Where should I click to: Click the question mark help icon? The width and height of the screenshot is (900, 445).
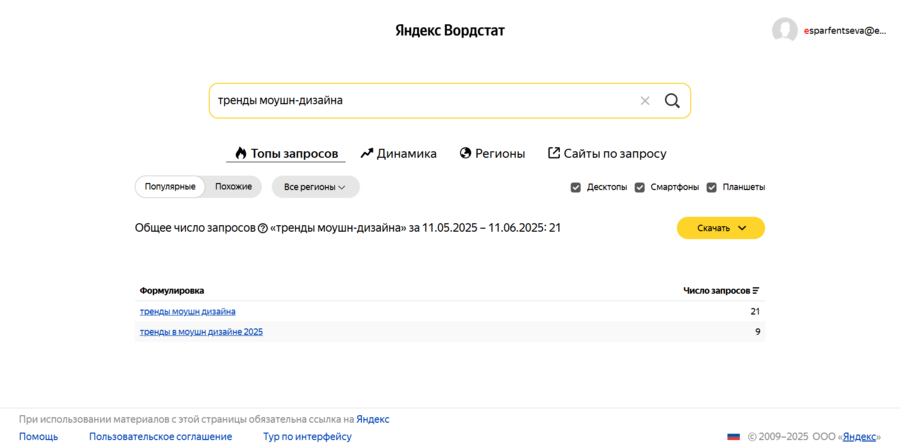click(263, 229)
